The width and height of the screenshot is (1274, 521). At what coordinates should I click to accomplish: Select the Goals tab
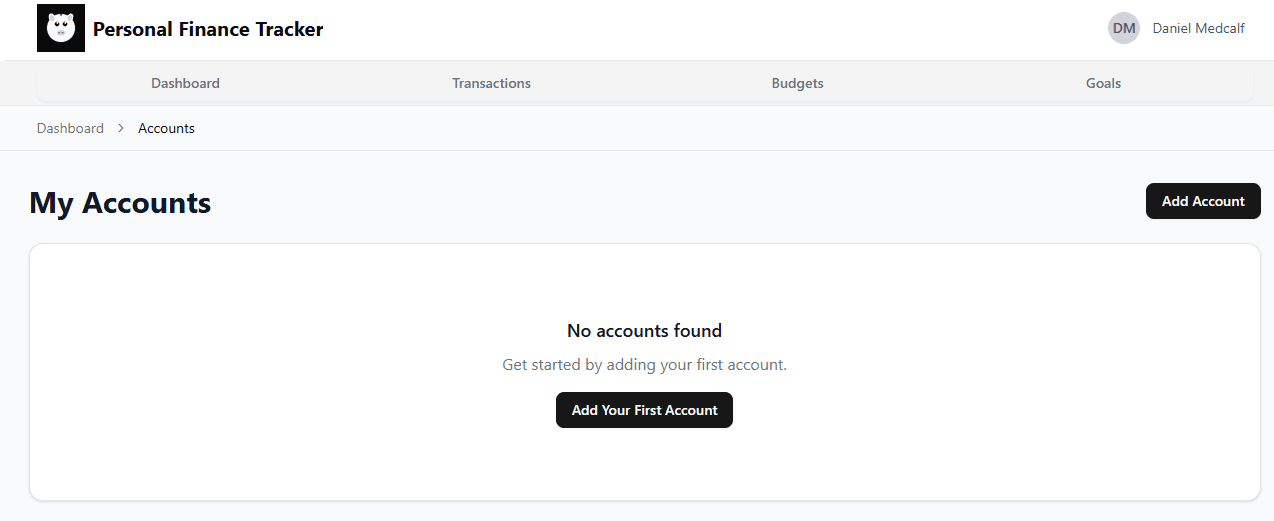point(1103,84)
